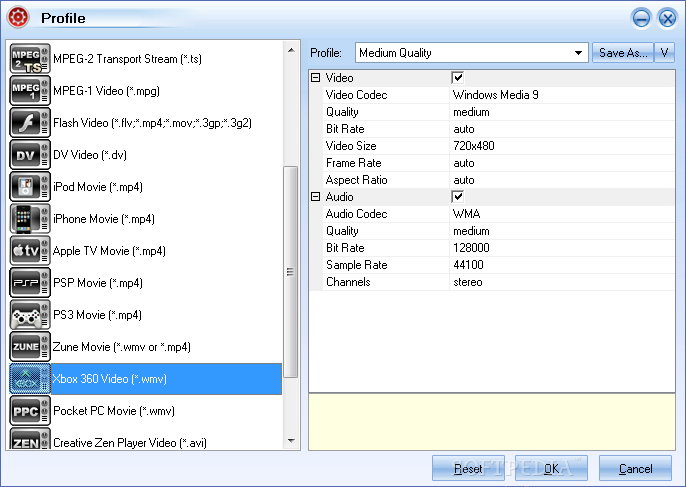Click the format list scrollbar thumb

(x=290, y=272)
